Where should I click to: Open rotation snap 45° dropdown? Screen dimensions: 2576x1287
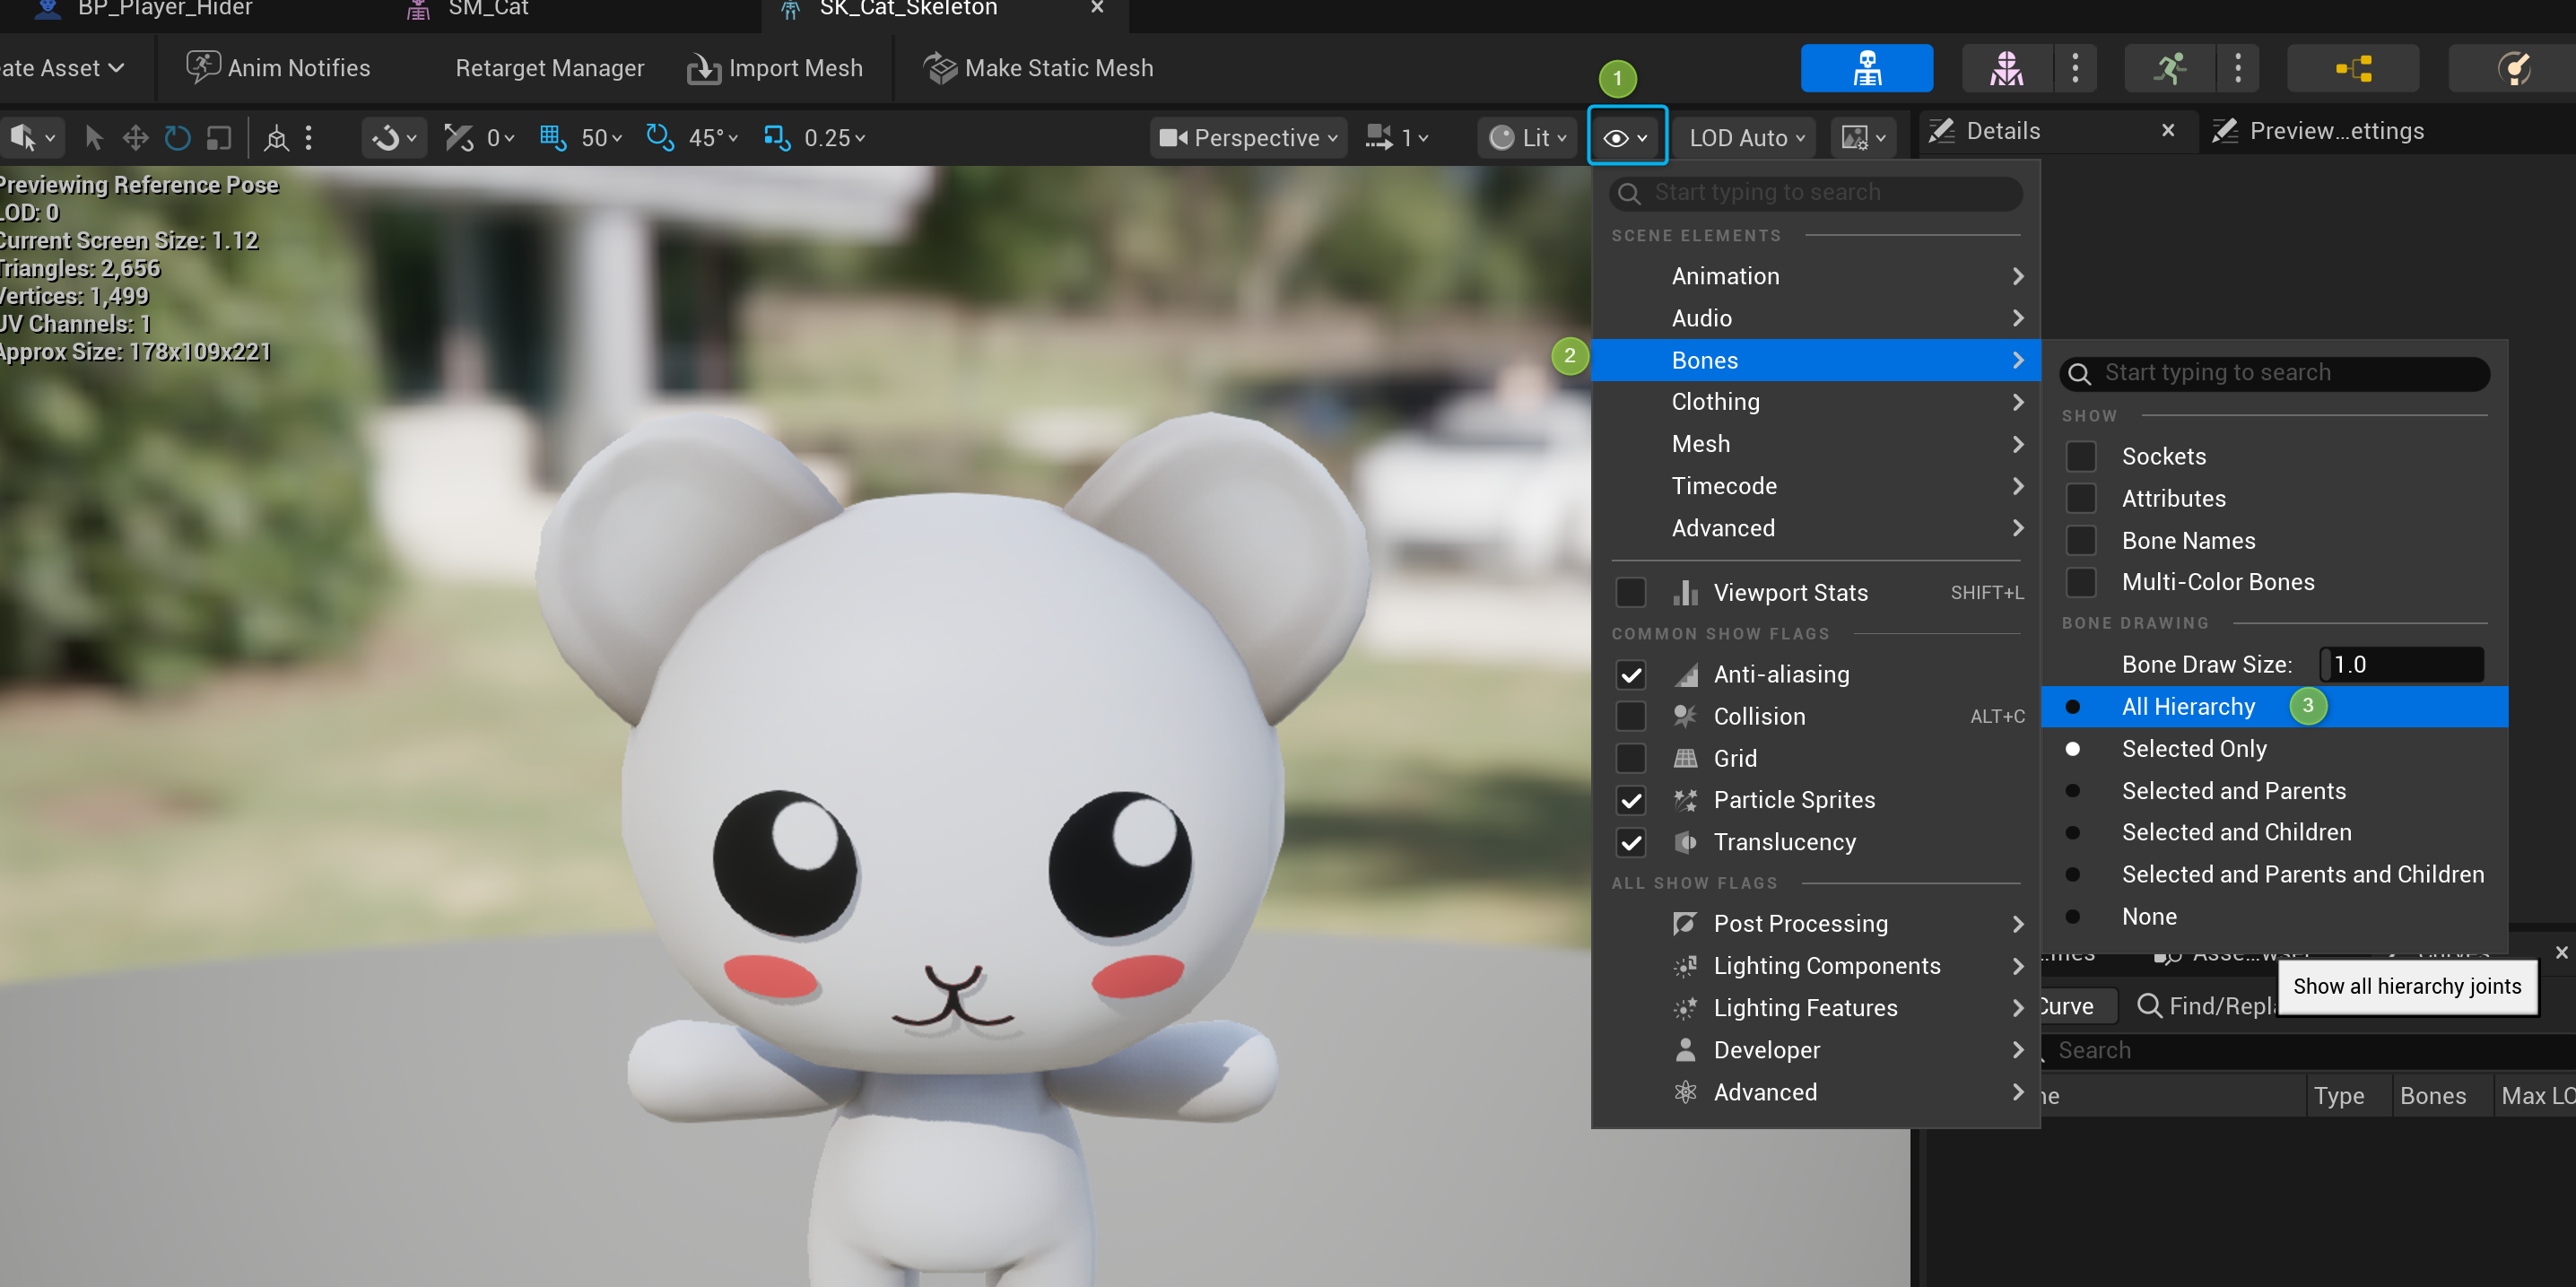point(712,137)
